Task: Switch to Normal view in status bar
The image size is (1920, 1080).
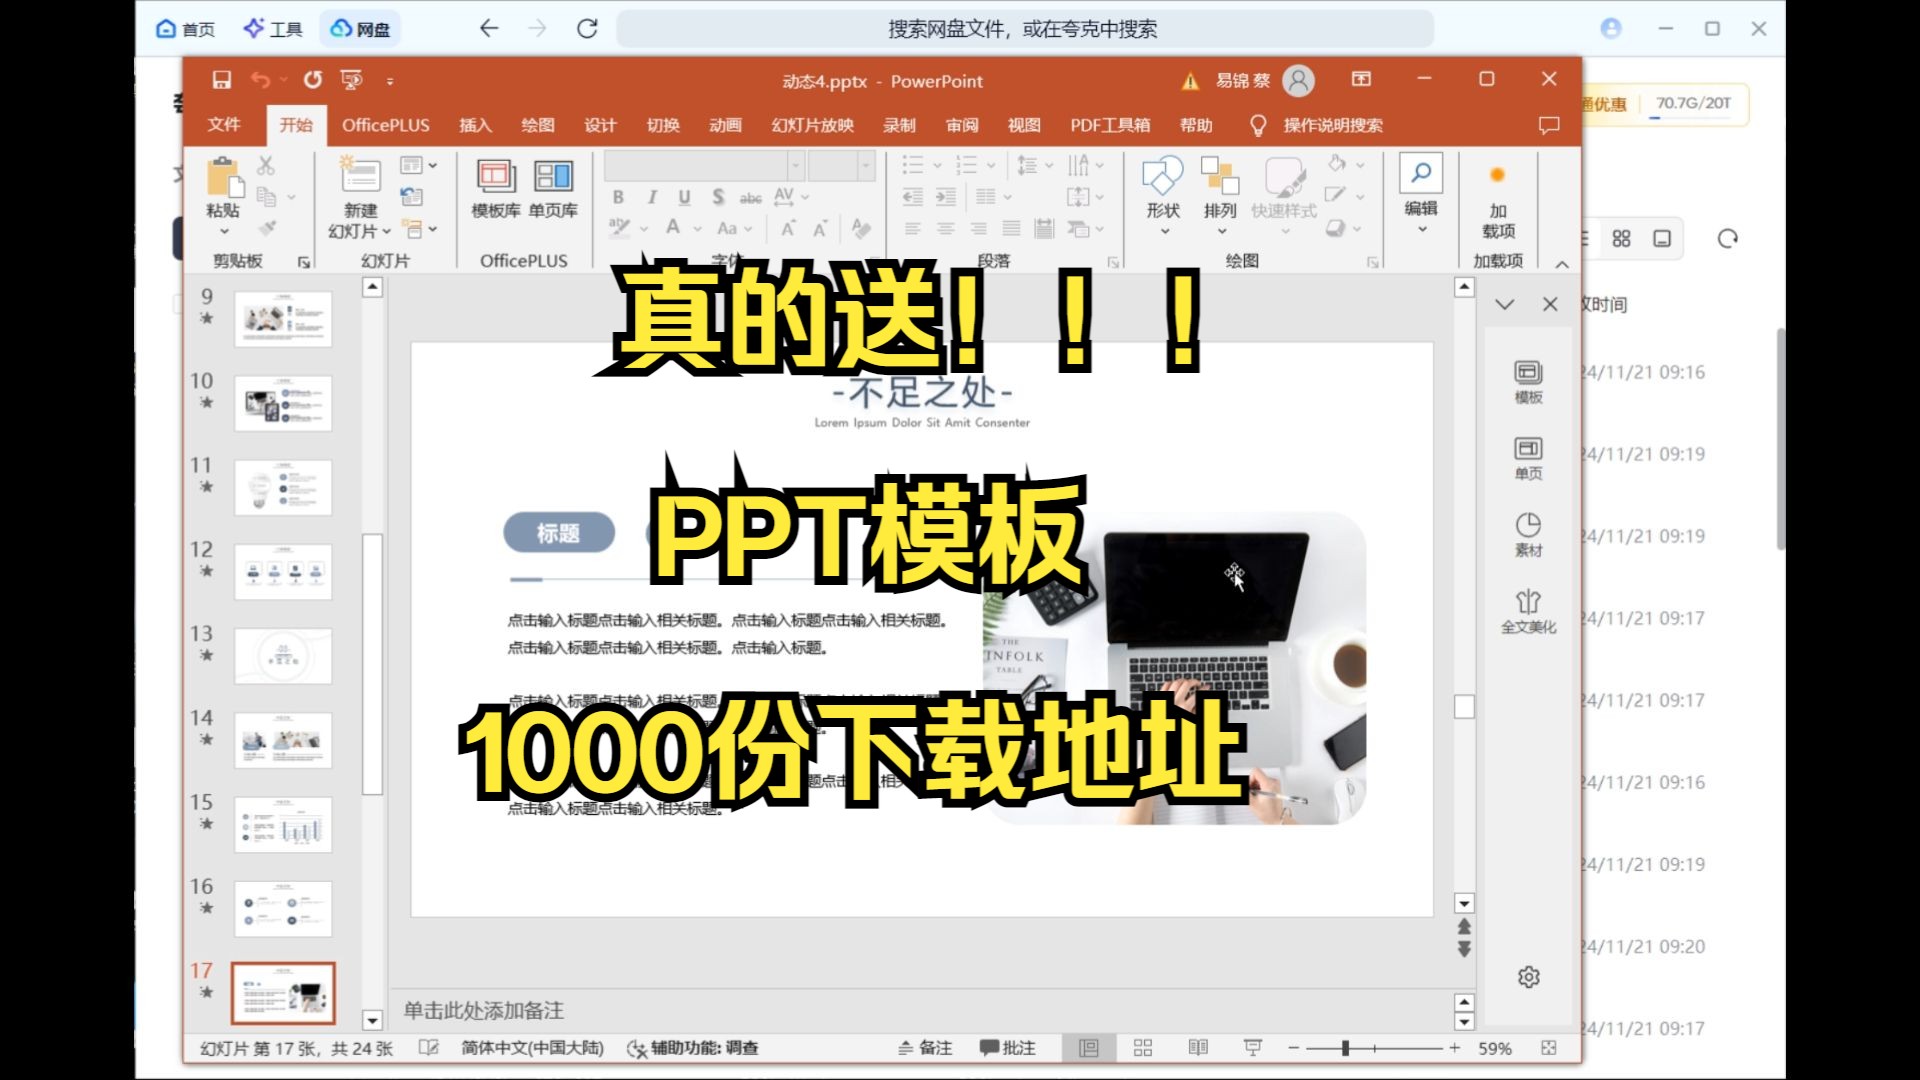Action: [x=1088, y=1048]
